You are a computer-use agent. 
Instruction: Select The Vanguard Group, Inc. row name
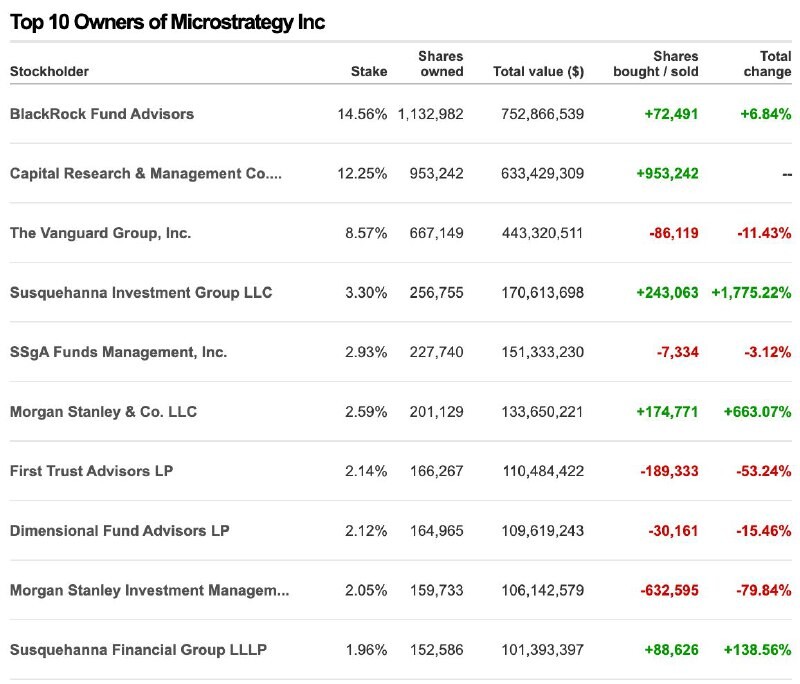point(101,233)
